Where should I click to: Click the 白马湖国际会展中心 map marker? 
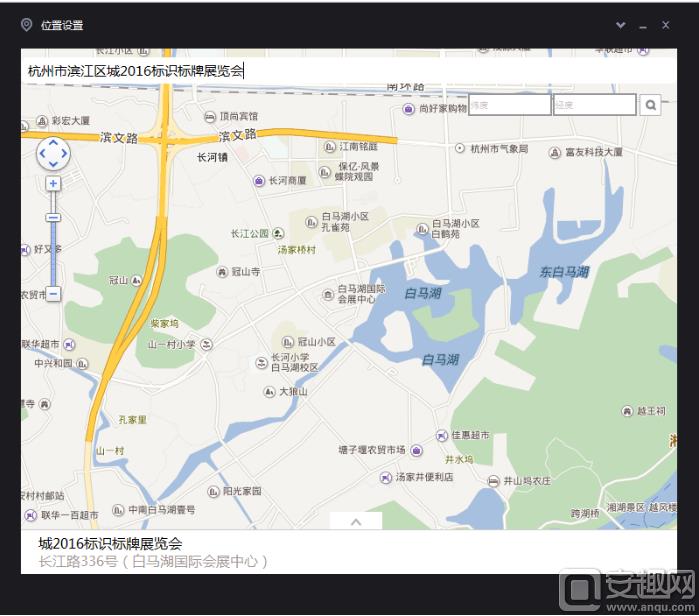point(328,294)
